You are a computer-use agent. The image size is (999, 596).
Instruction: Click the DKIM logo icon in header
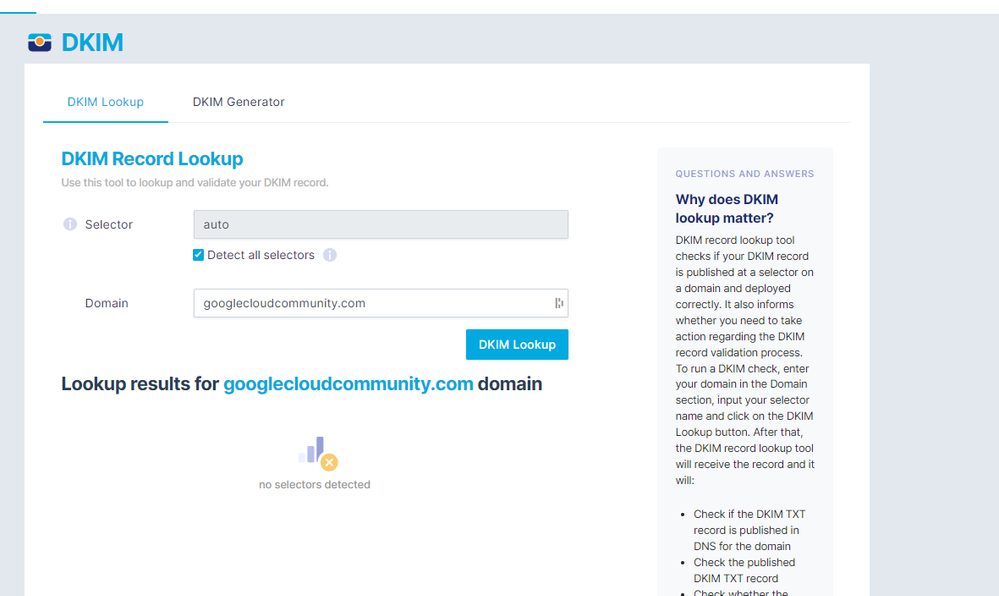[40, 42]
